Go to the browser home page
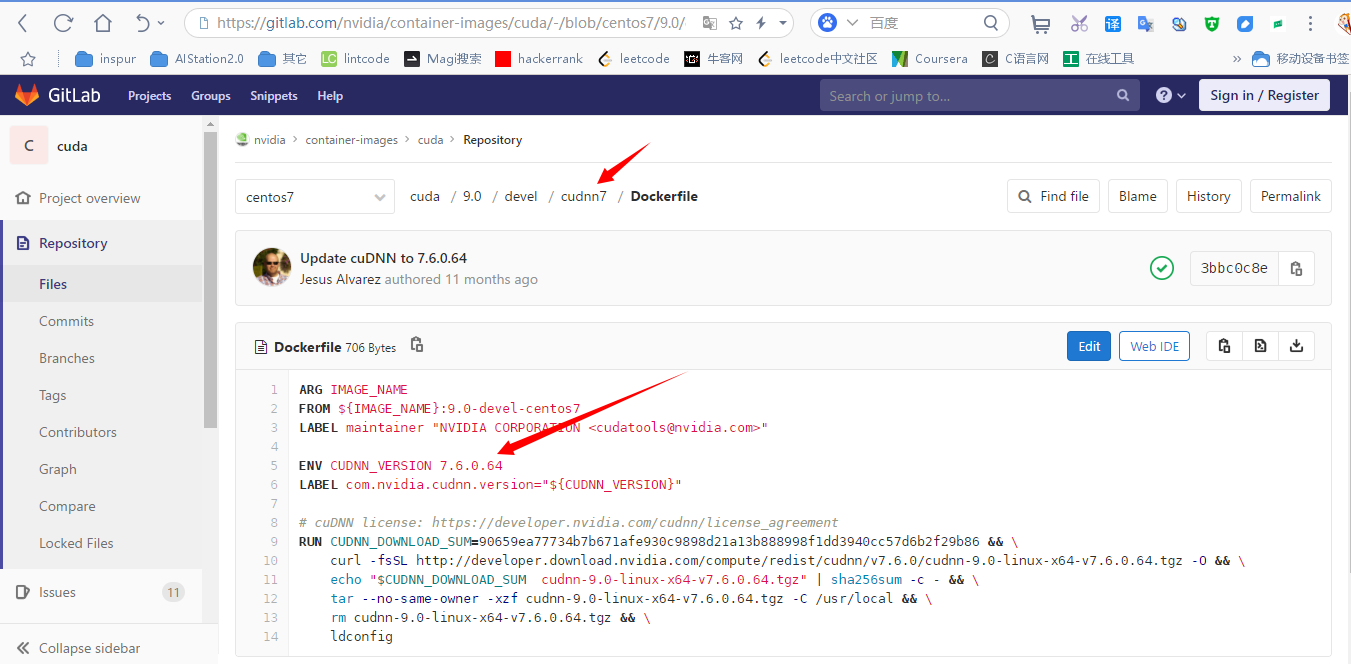This screenshot has height=664, width=1351. tap(103, 23)
